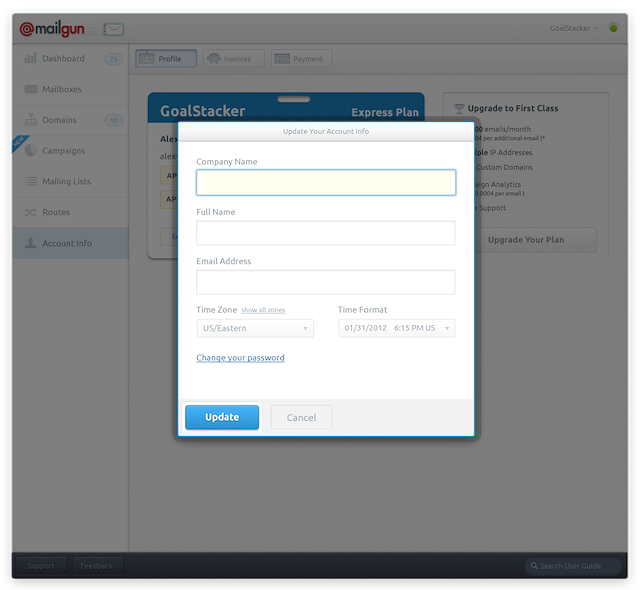Click the Change your password link
Viewport: 640px width, 590px height.
tap(240, 358)
